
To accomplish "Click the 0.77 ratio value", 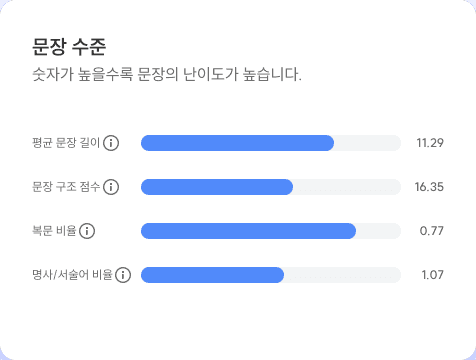I will click(432, 231).
